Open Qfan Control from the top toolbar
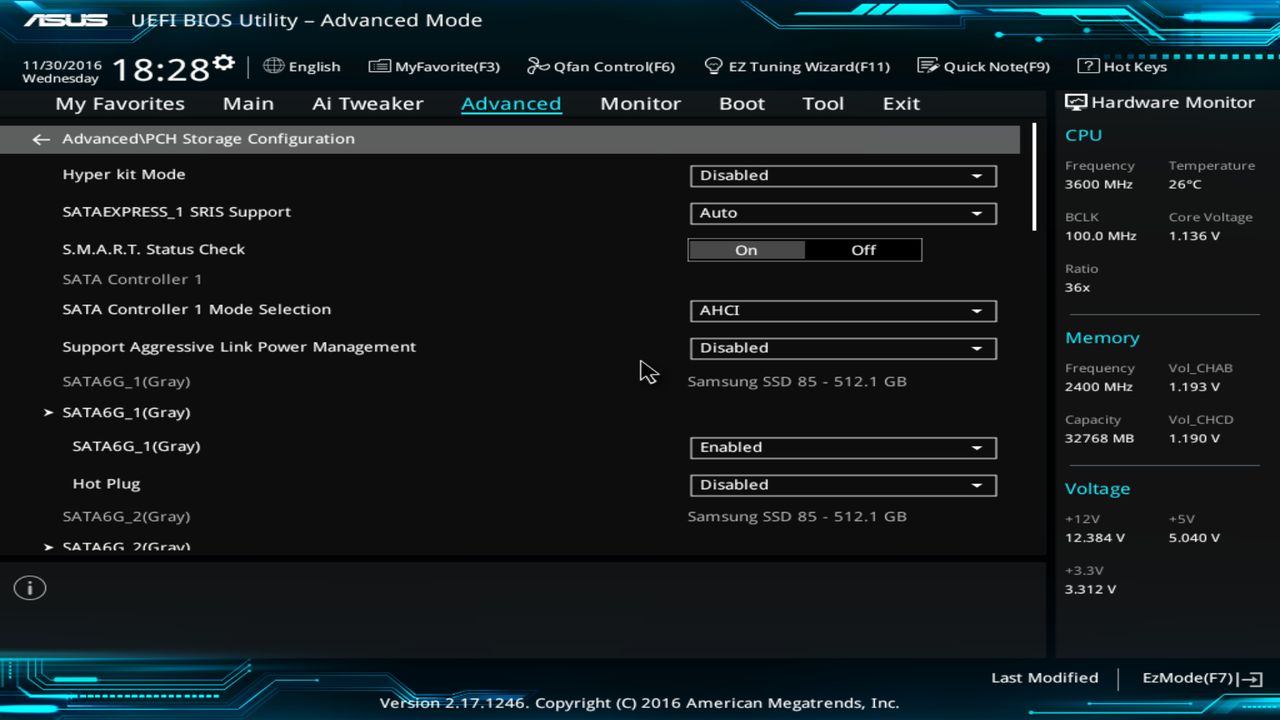 pos(600,66)
